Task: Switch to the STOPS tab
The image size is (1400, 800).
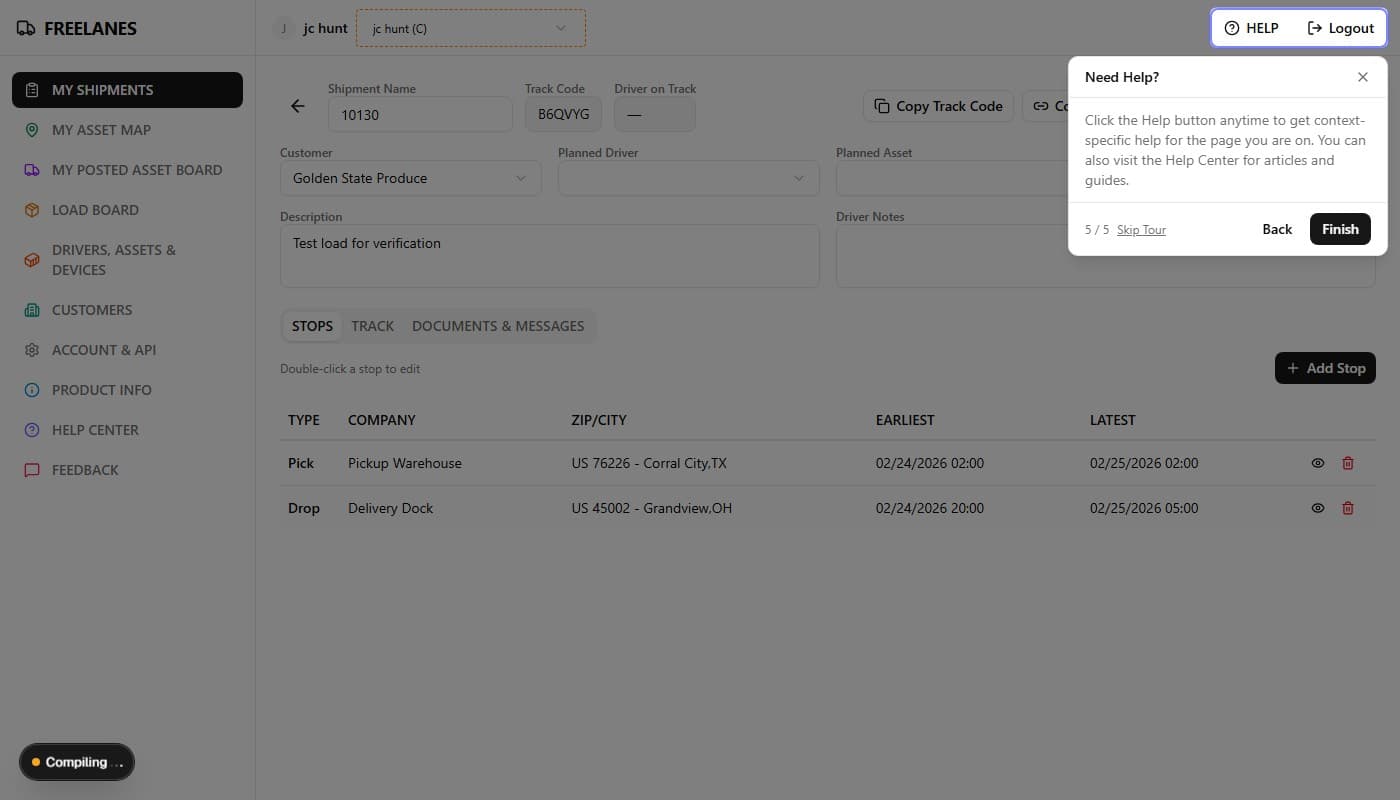Action: point(312,326)
